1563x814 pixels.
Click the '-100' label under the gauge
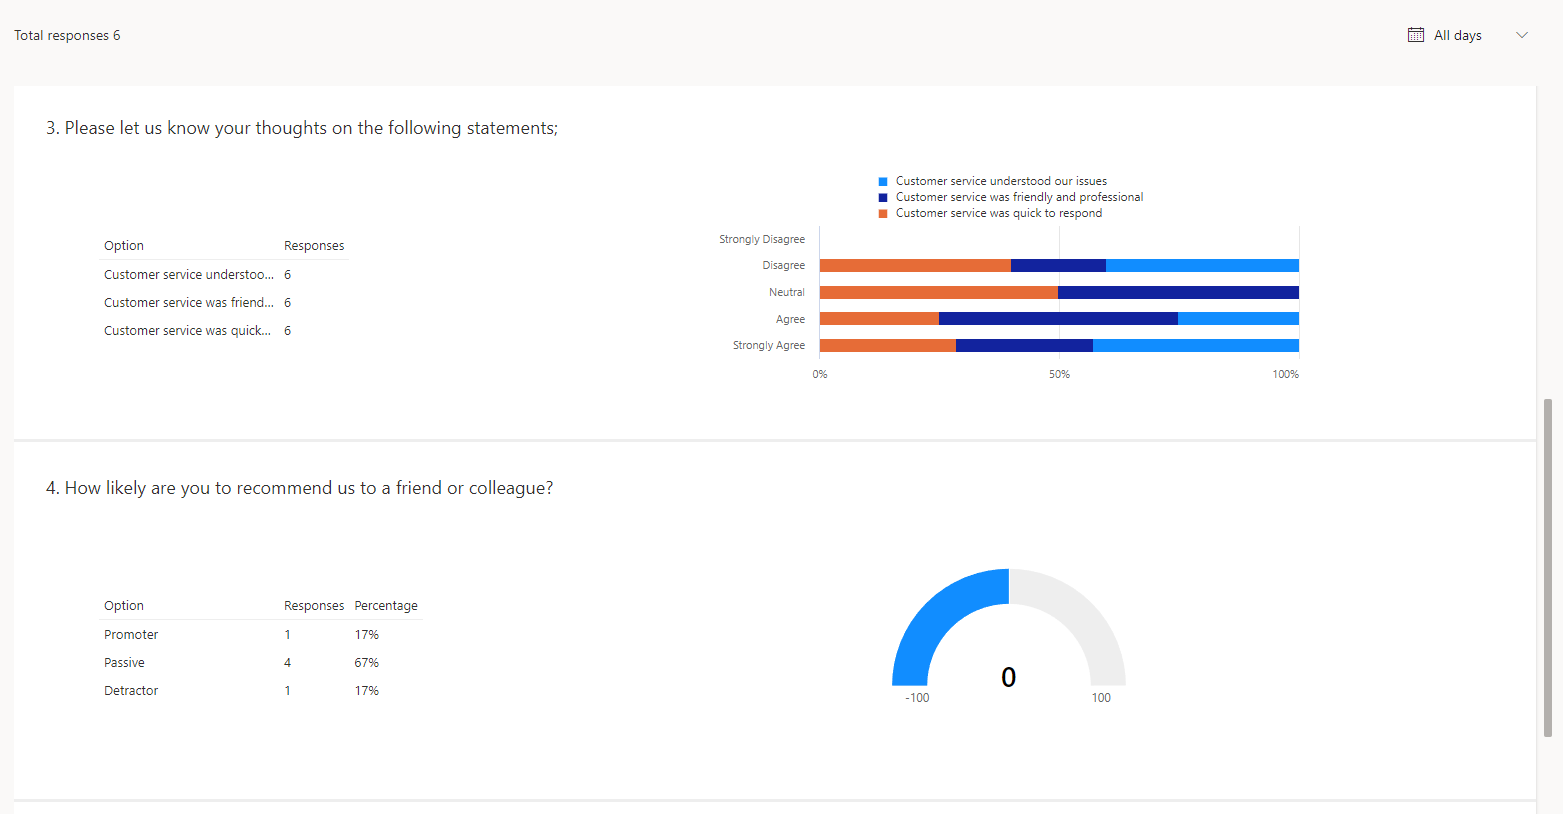[917, 698]
